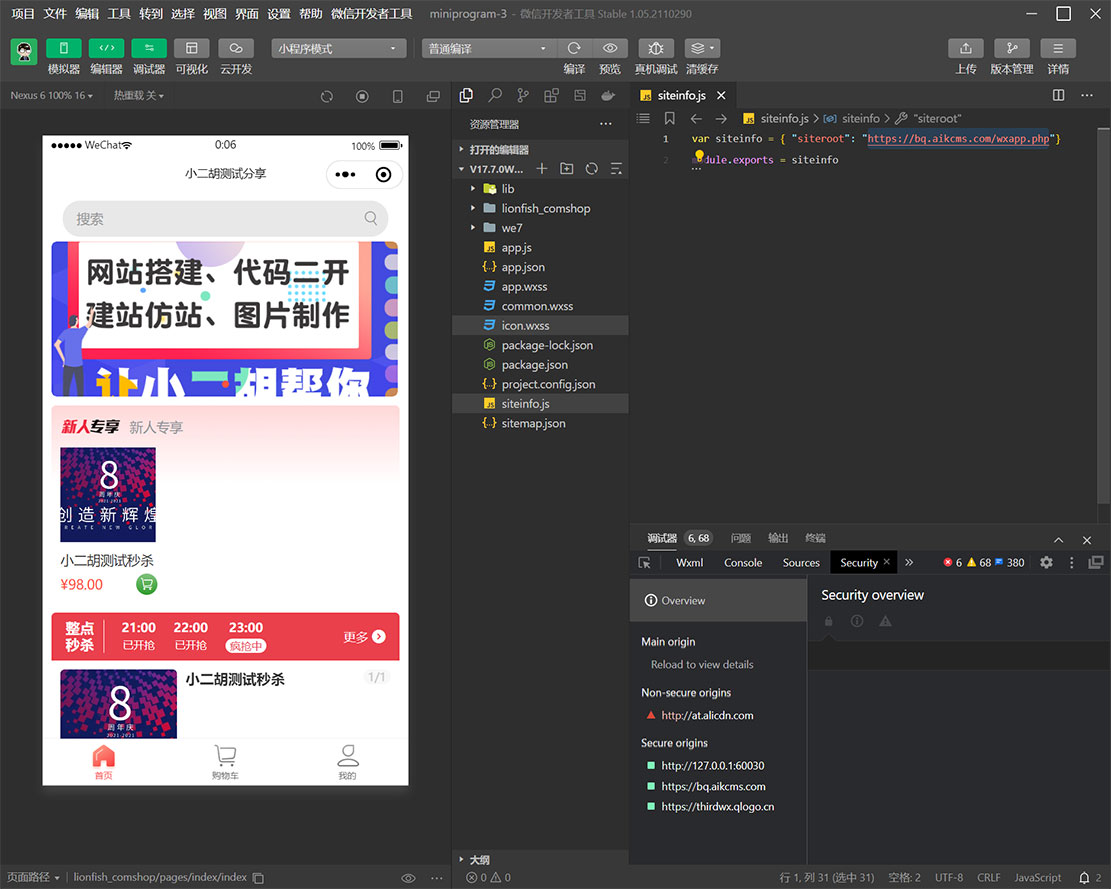Click the search field in mini program
This screenshot has height=889, width=1111.
(225, 219)
